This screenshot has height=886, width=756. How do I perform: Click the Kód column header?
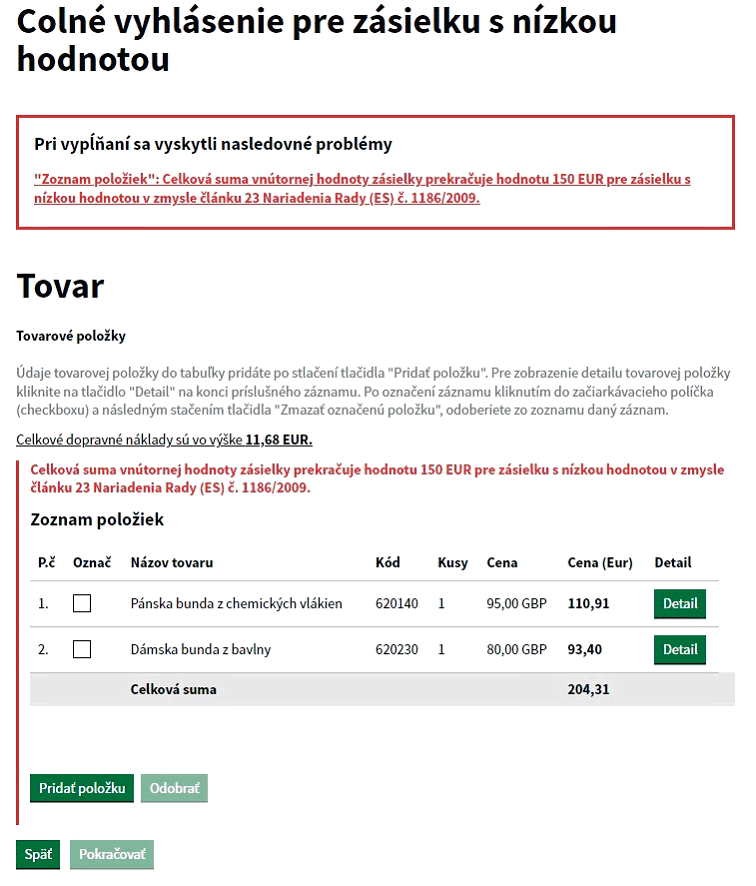coord(388,563)
